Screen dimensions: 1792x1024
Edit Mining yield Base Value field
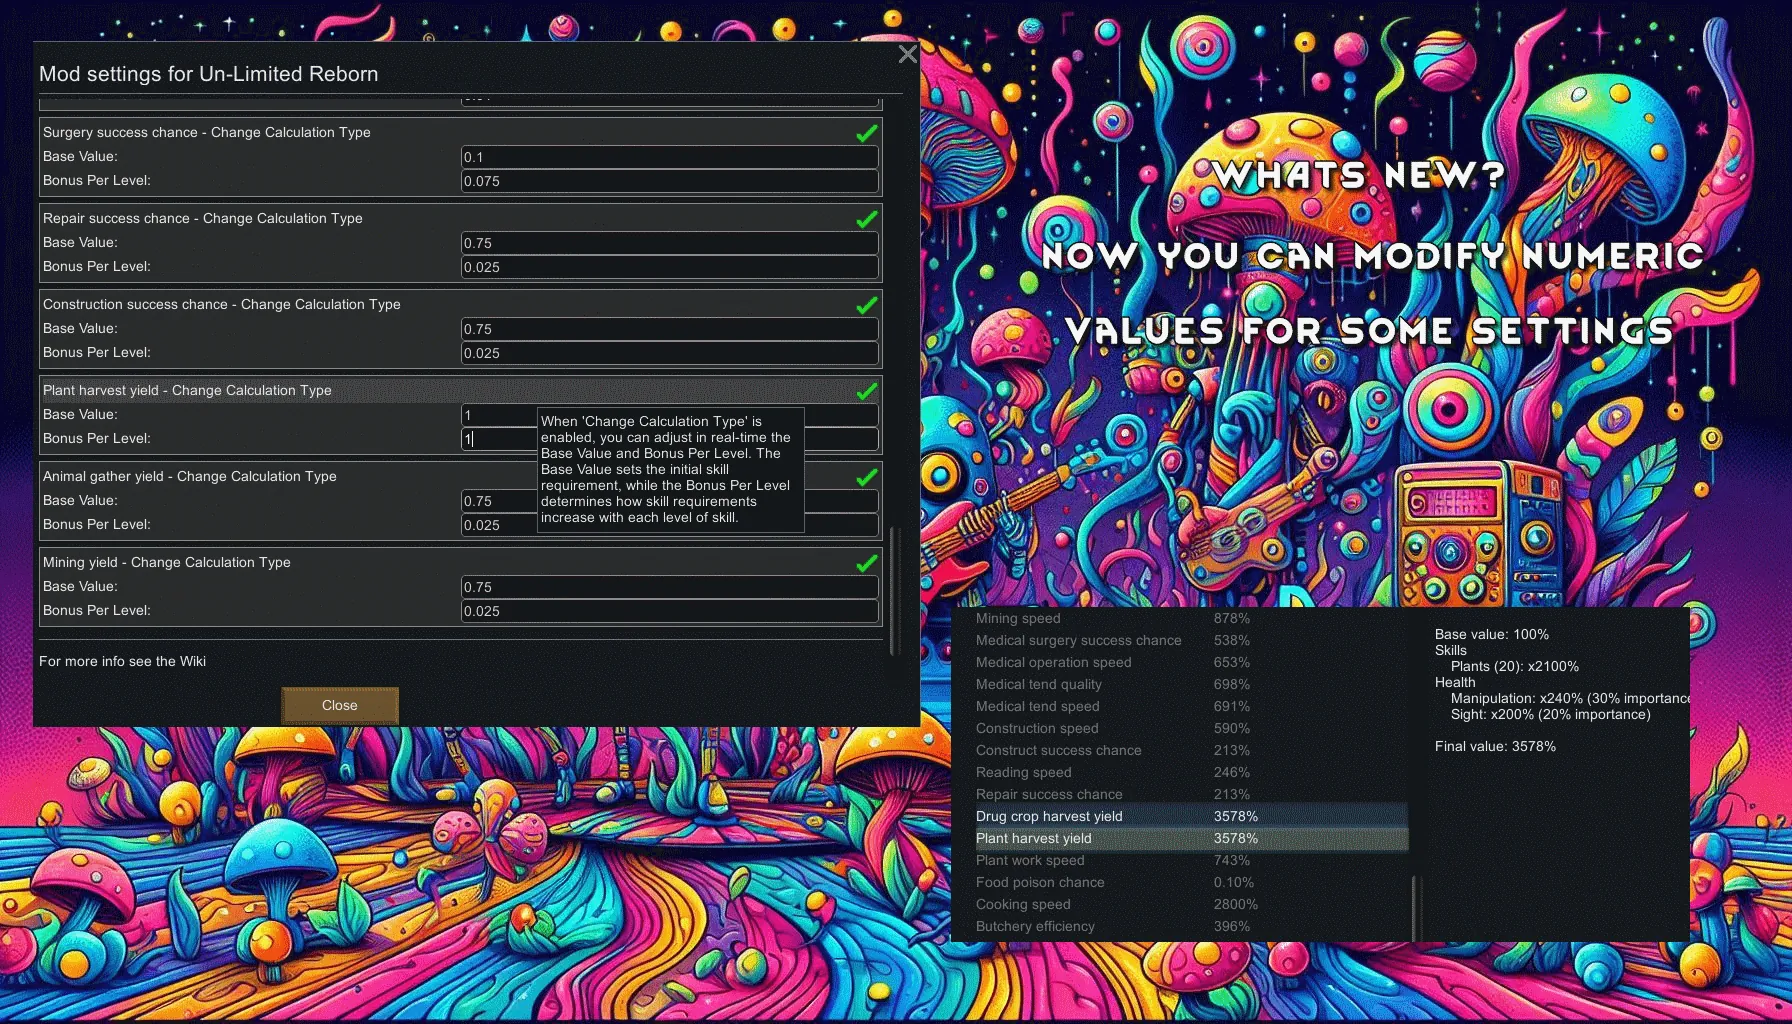[x=668, y=587]
